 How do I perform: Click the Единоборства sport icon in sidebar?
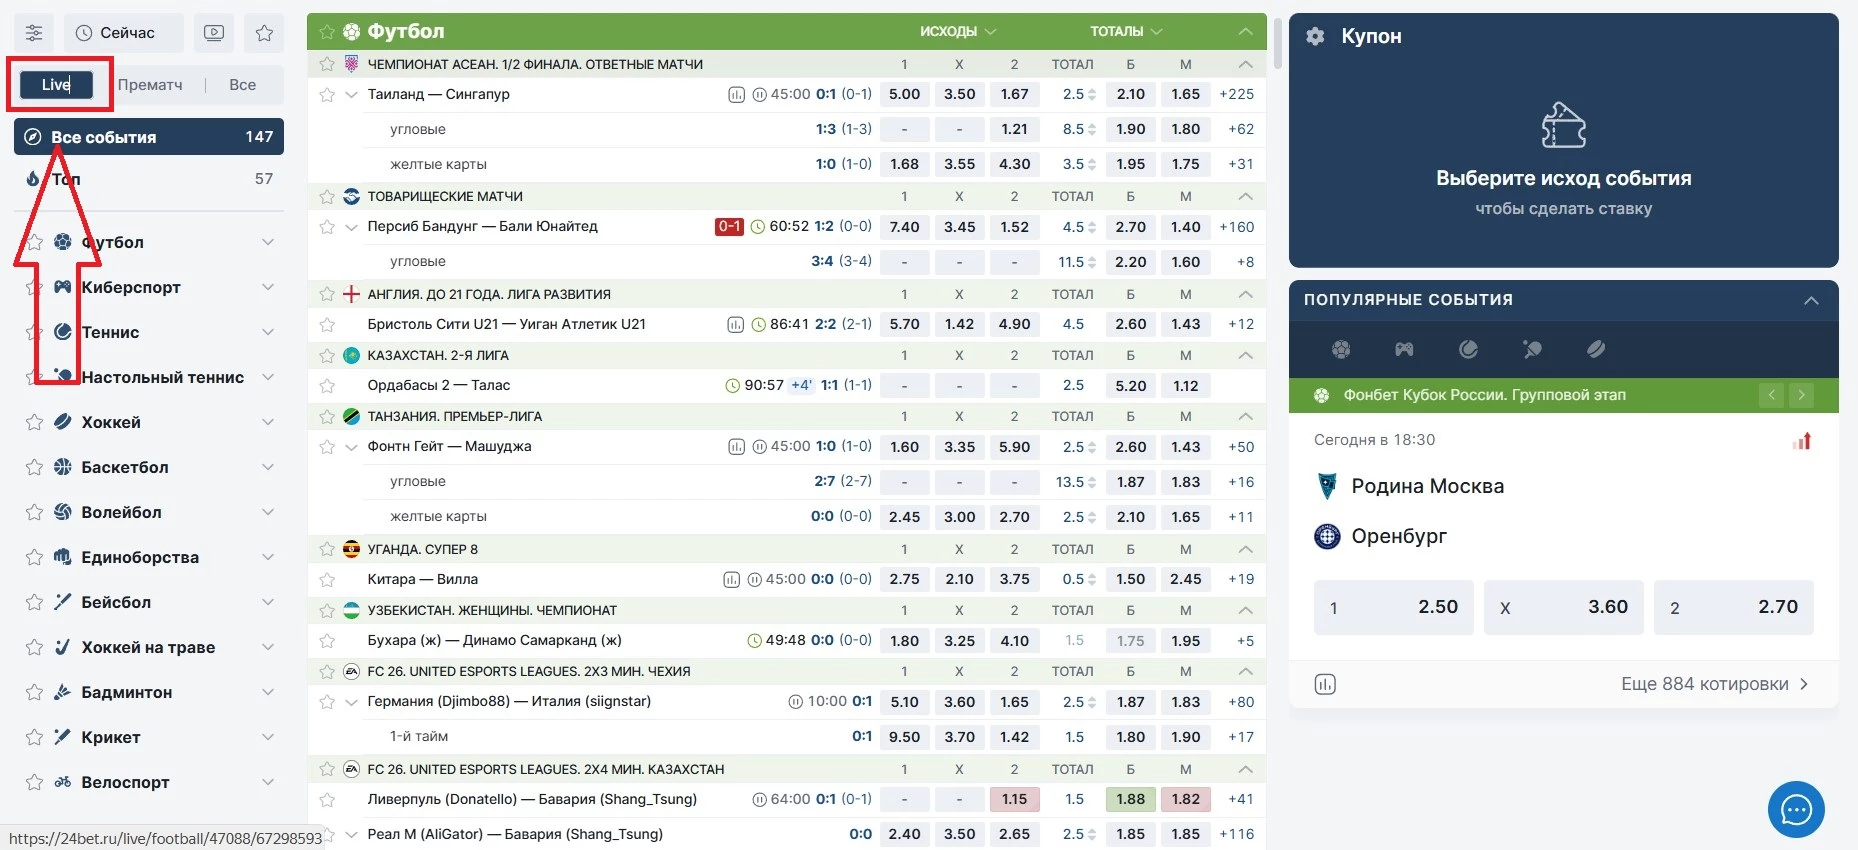(63, 557)
